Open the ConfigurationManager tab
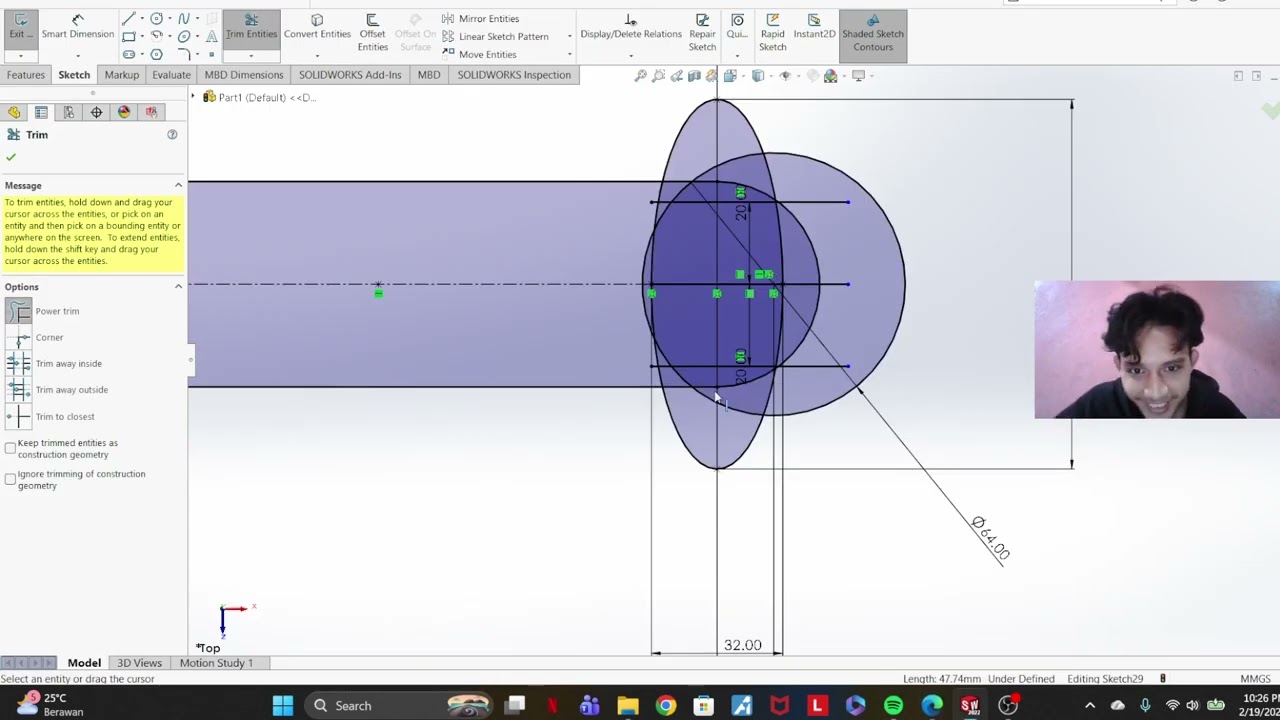 pos(69,112)
